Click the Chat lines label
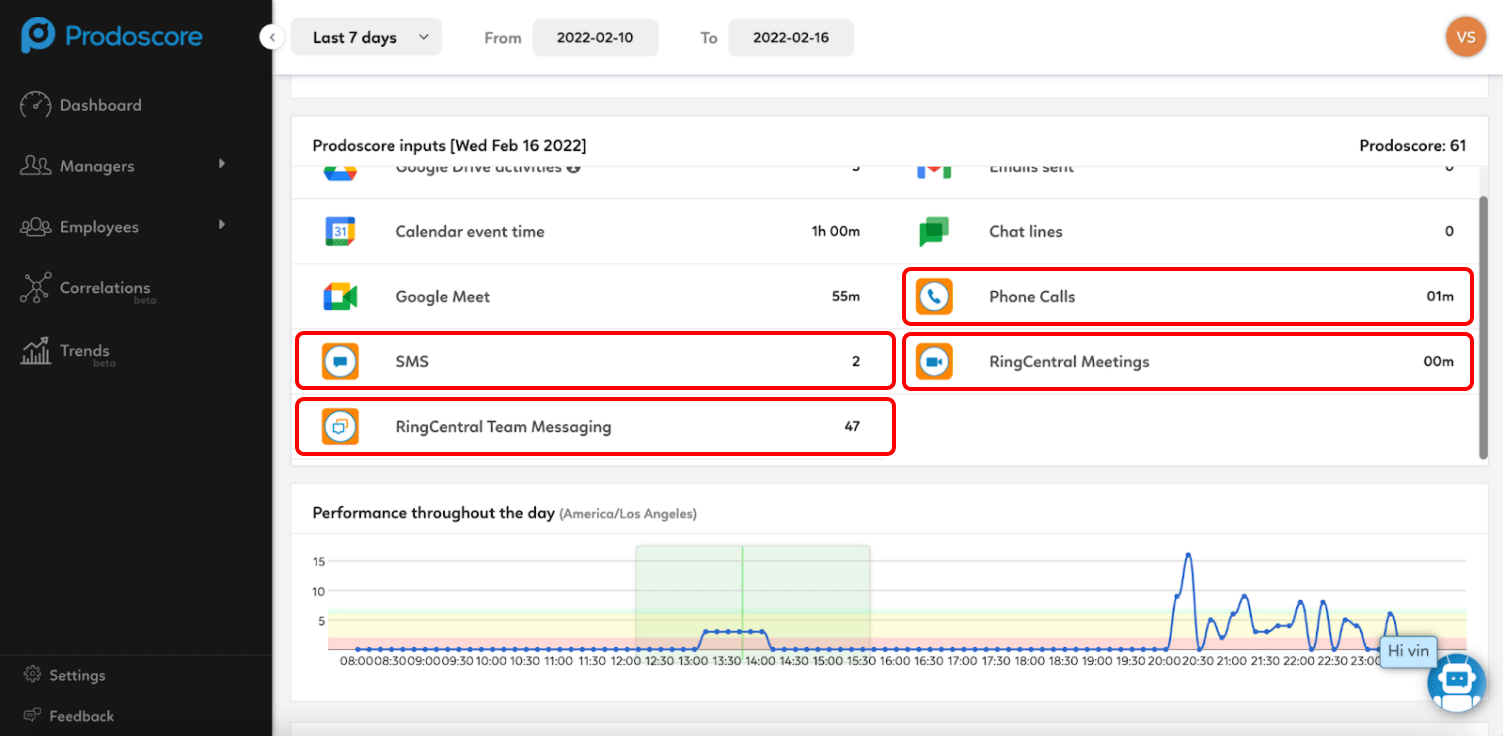Viewport: 1503px width, 736px height. (1026, 231)
